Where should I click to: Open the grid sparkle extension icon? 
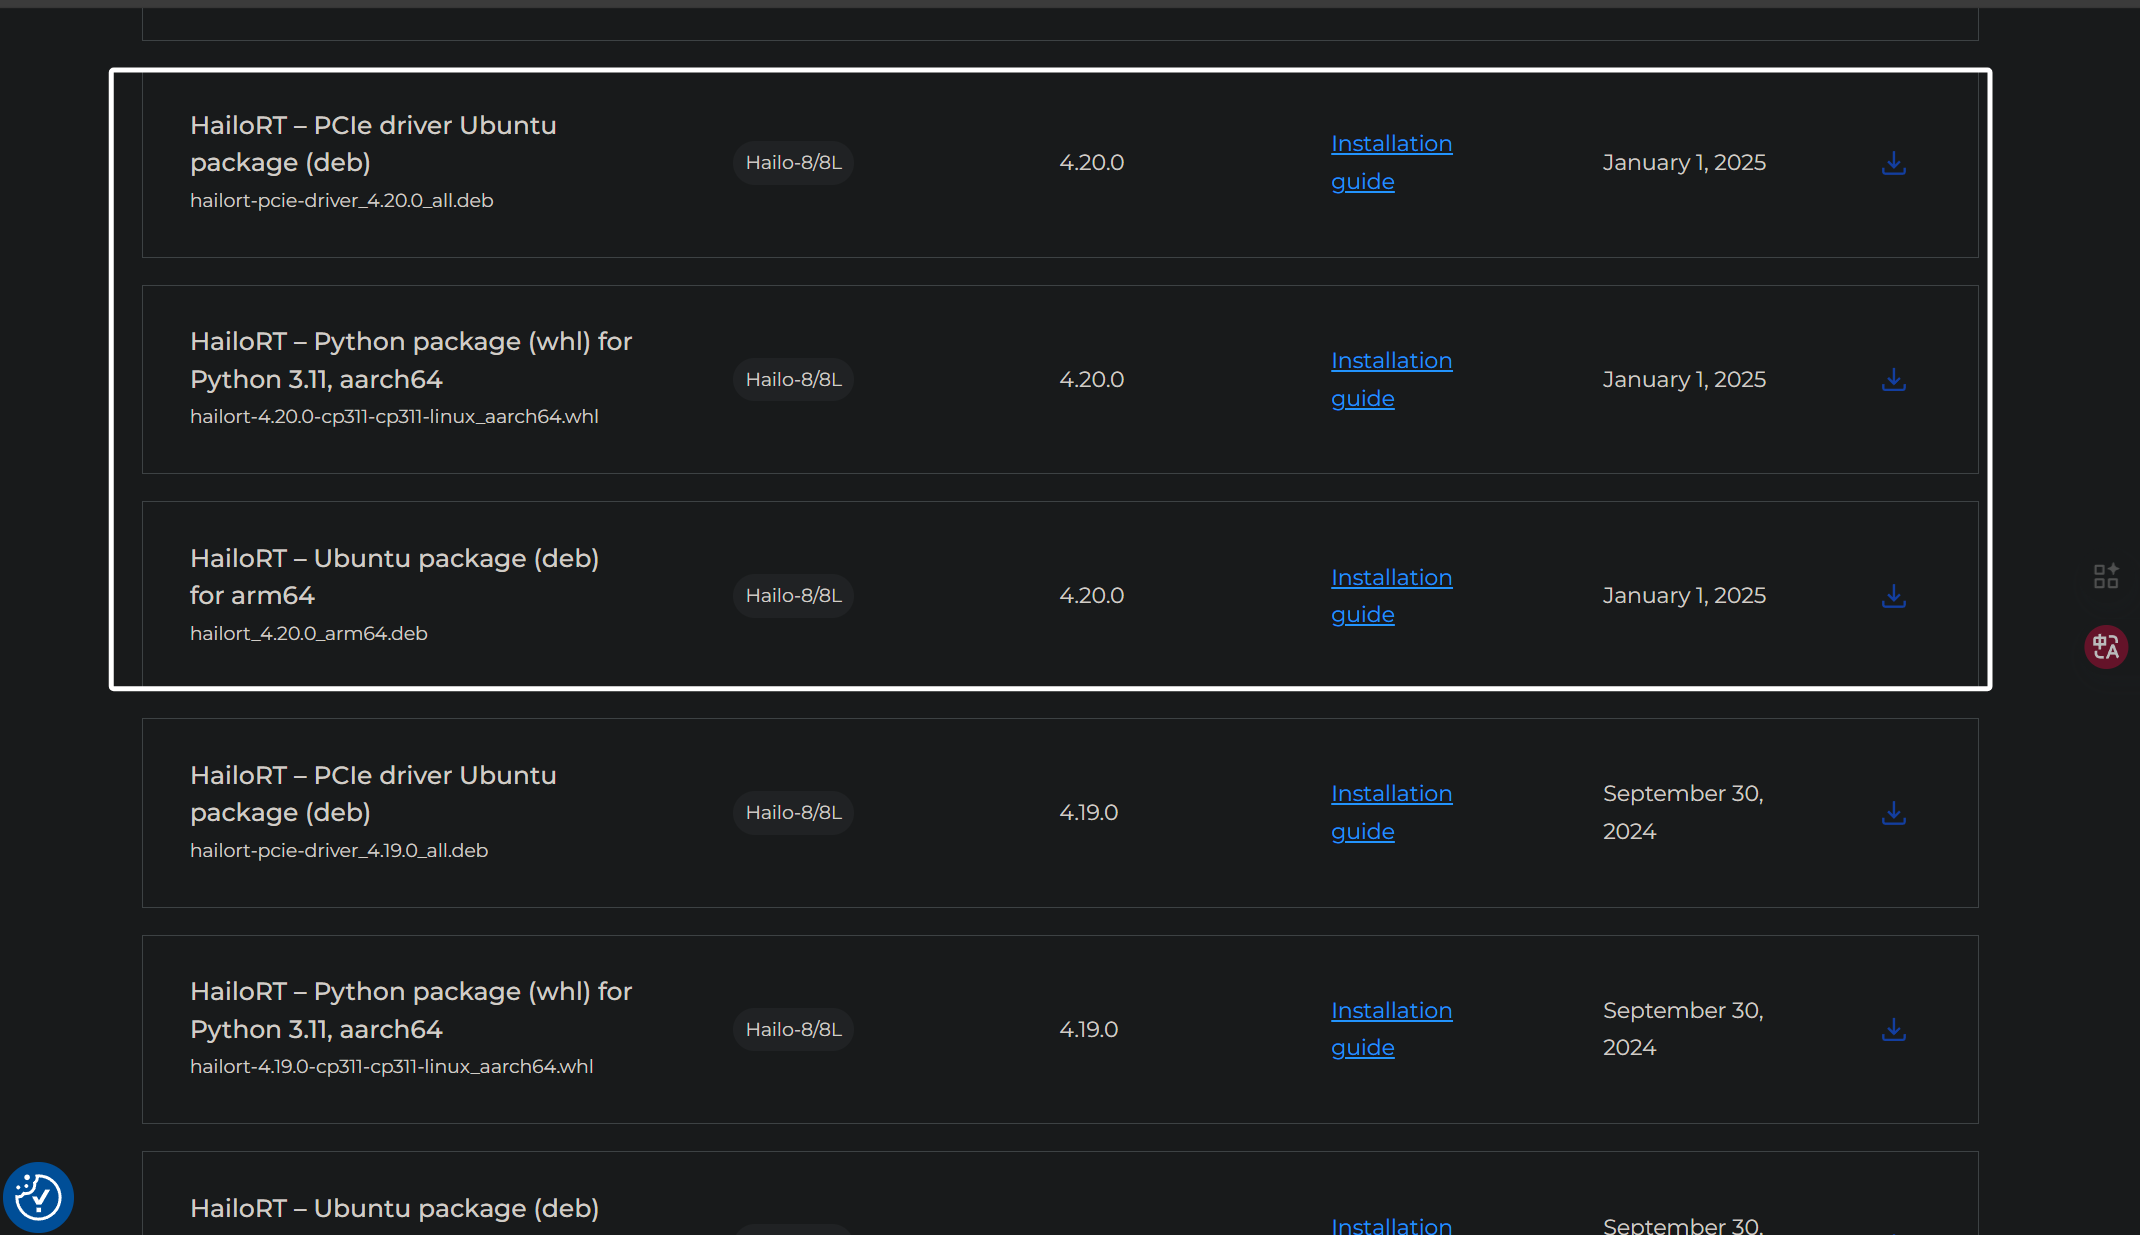point(2106,576)
